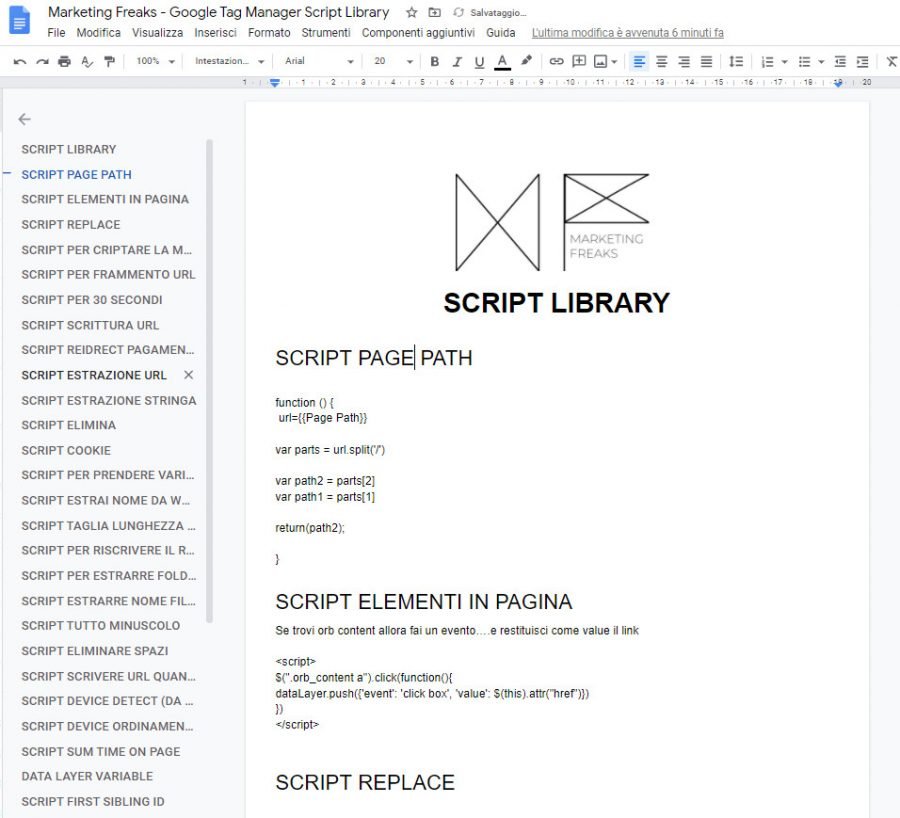Screen dimensions: 900x818
Task: Jump to SCRIPT ELIMINA outline entry
Action: 68,425
